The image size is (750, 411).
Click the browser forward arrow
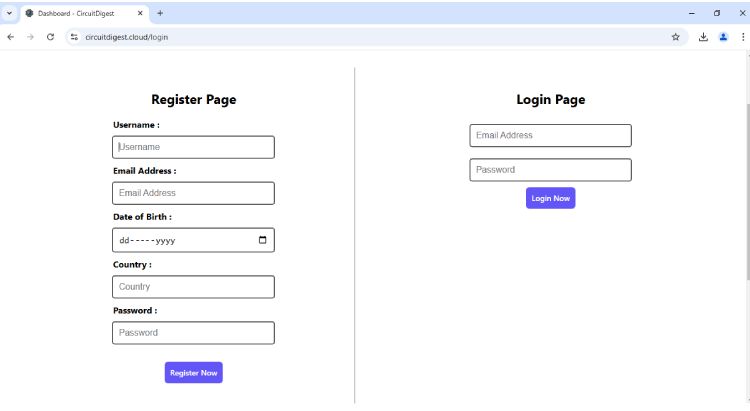(x=30, y=37)
